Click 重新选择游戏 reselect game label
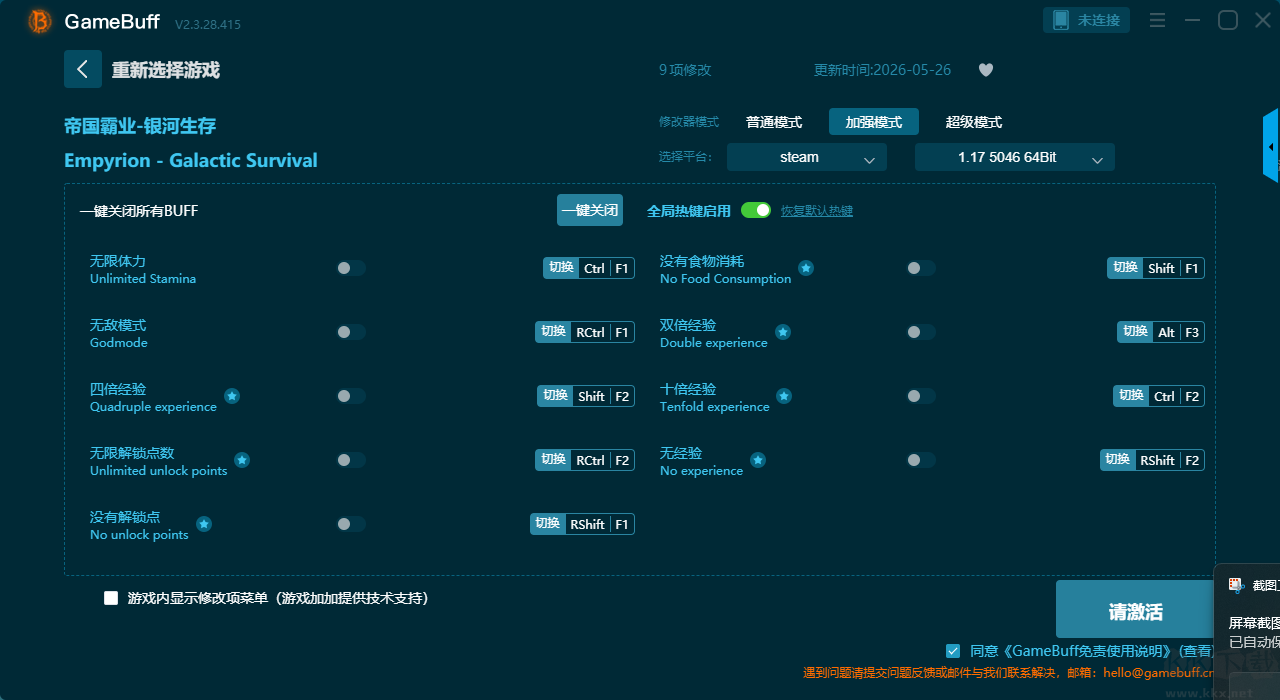The height and width of the screenshot is (700, 1280). [166, 70]
